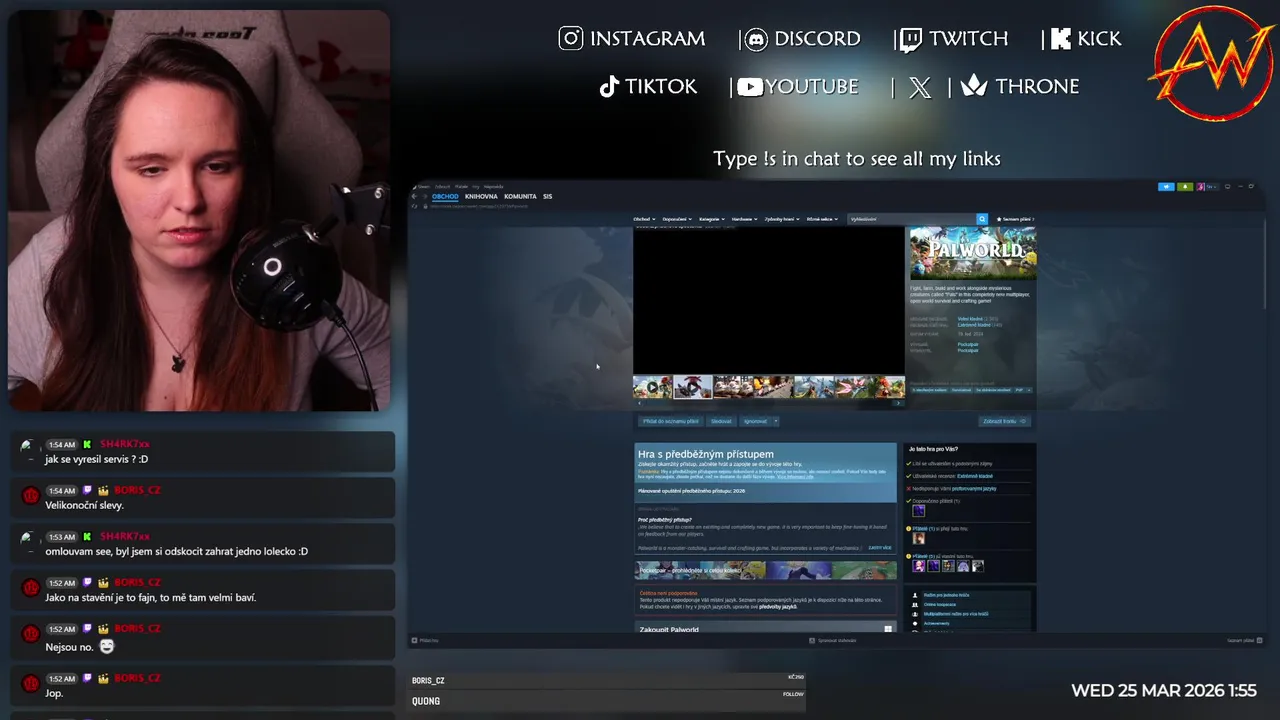The width and height of the screenshot is (1280, 720).
Task: Open the předvolby jazyků link
Action: 778,607
